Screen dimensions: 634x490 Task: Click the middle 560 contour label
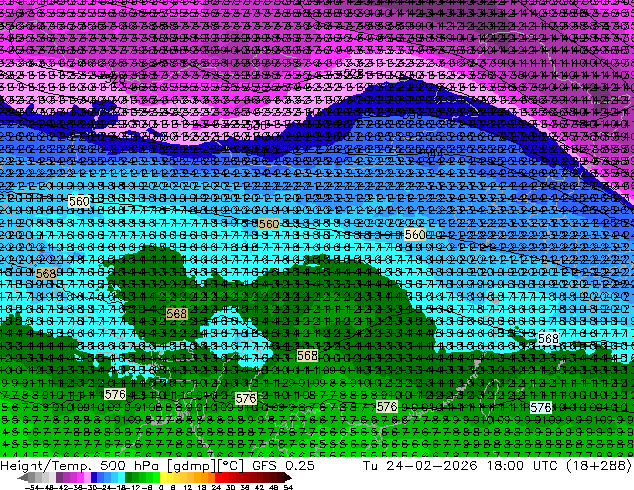[x=268, y=224]
